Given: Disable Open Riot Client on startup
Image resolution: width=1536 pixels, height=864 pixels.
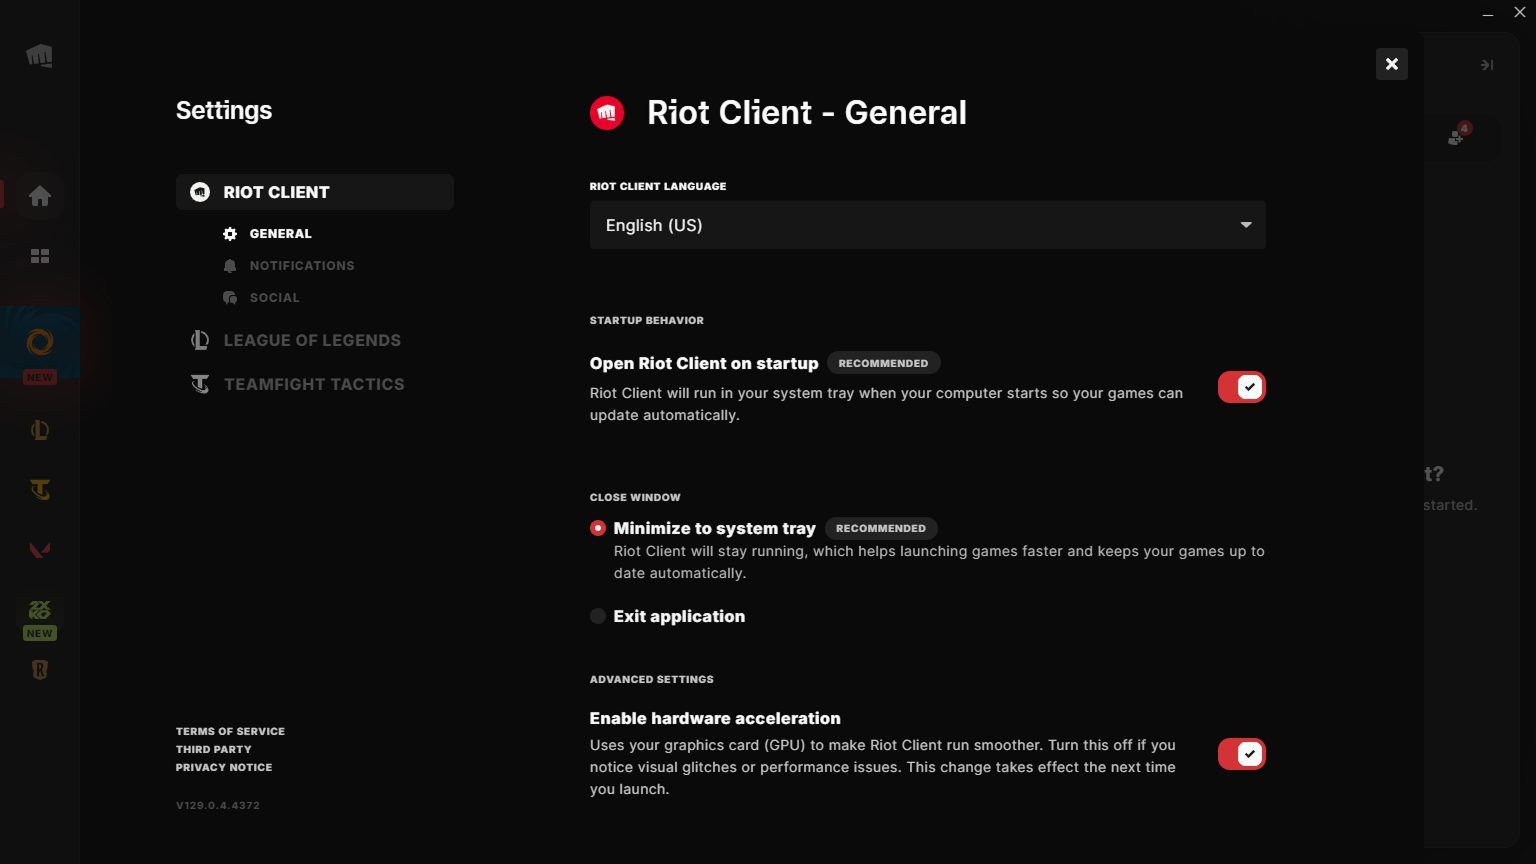Looking at the screenshot, I should [x=1241, y=387].
